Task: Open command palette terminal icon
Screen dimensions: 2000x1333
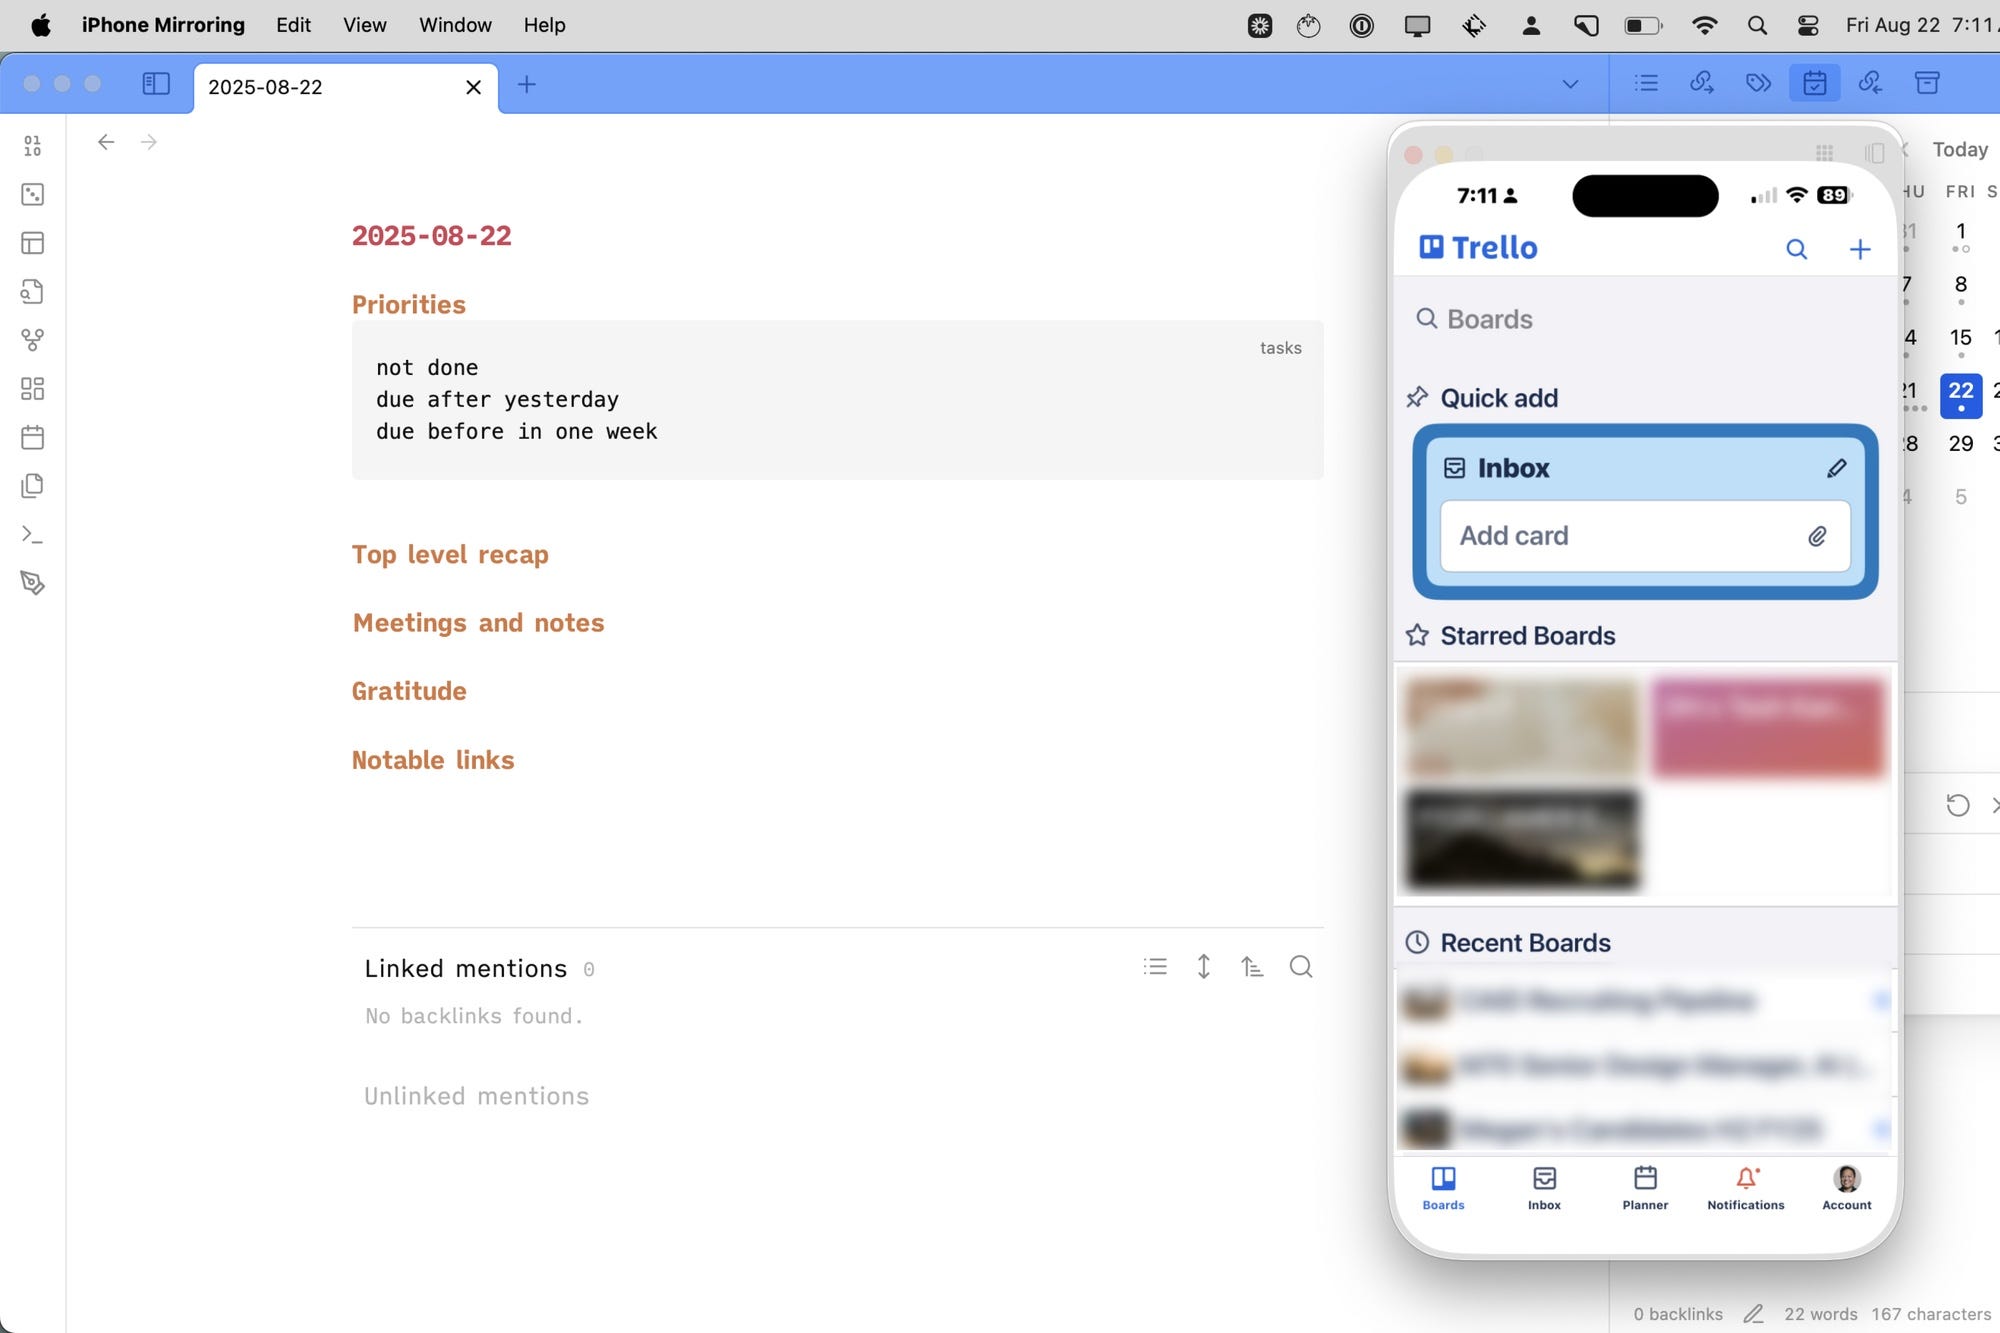Action: [x=32, y=535]
